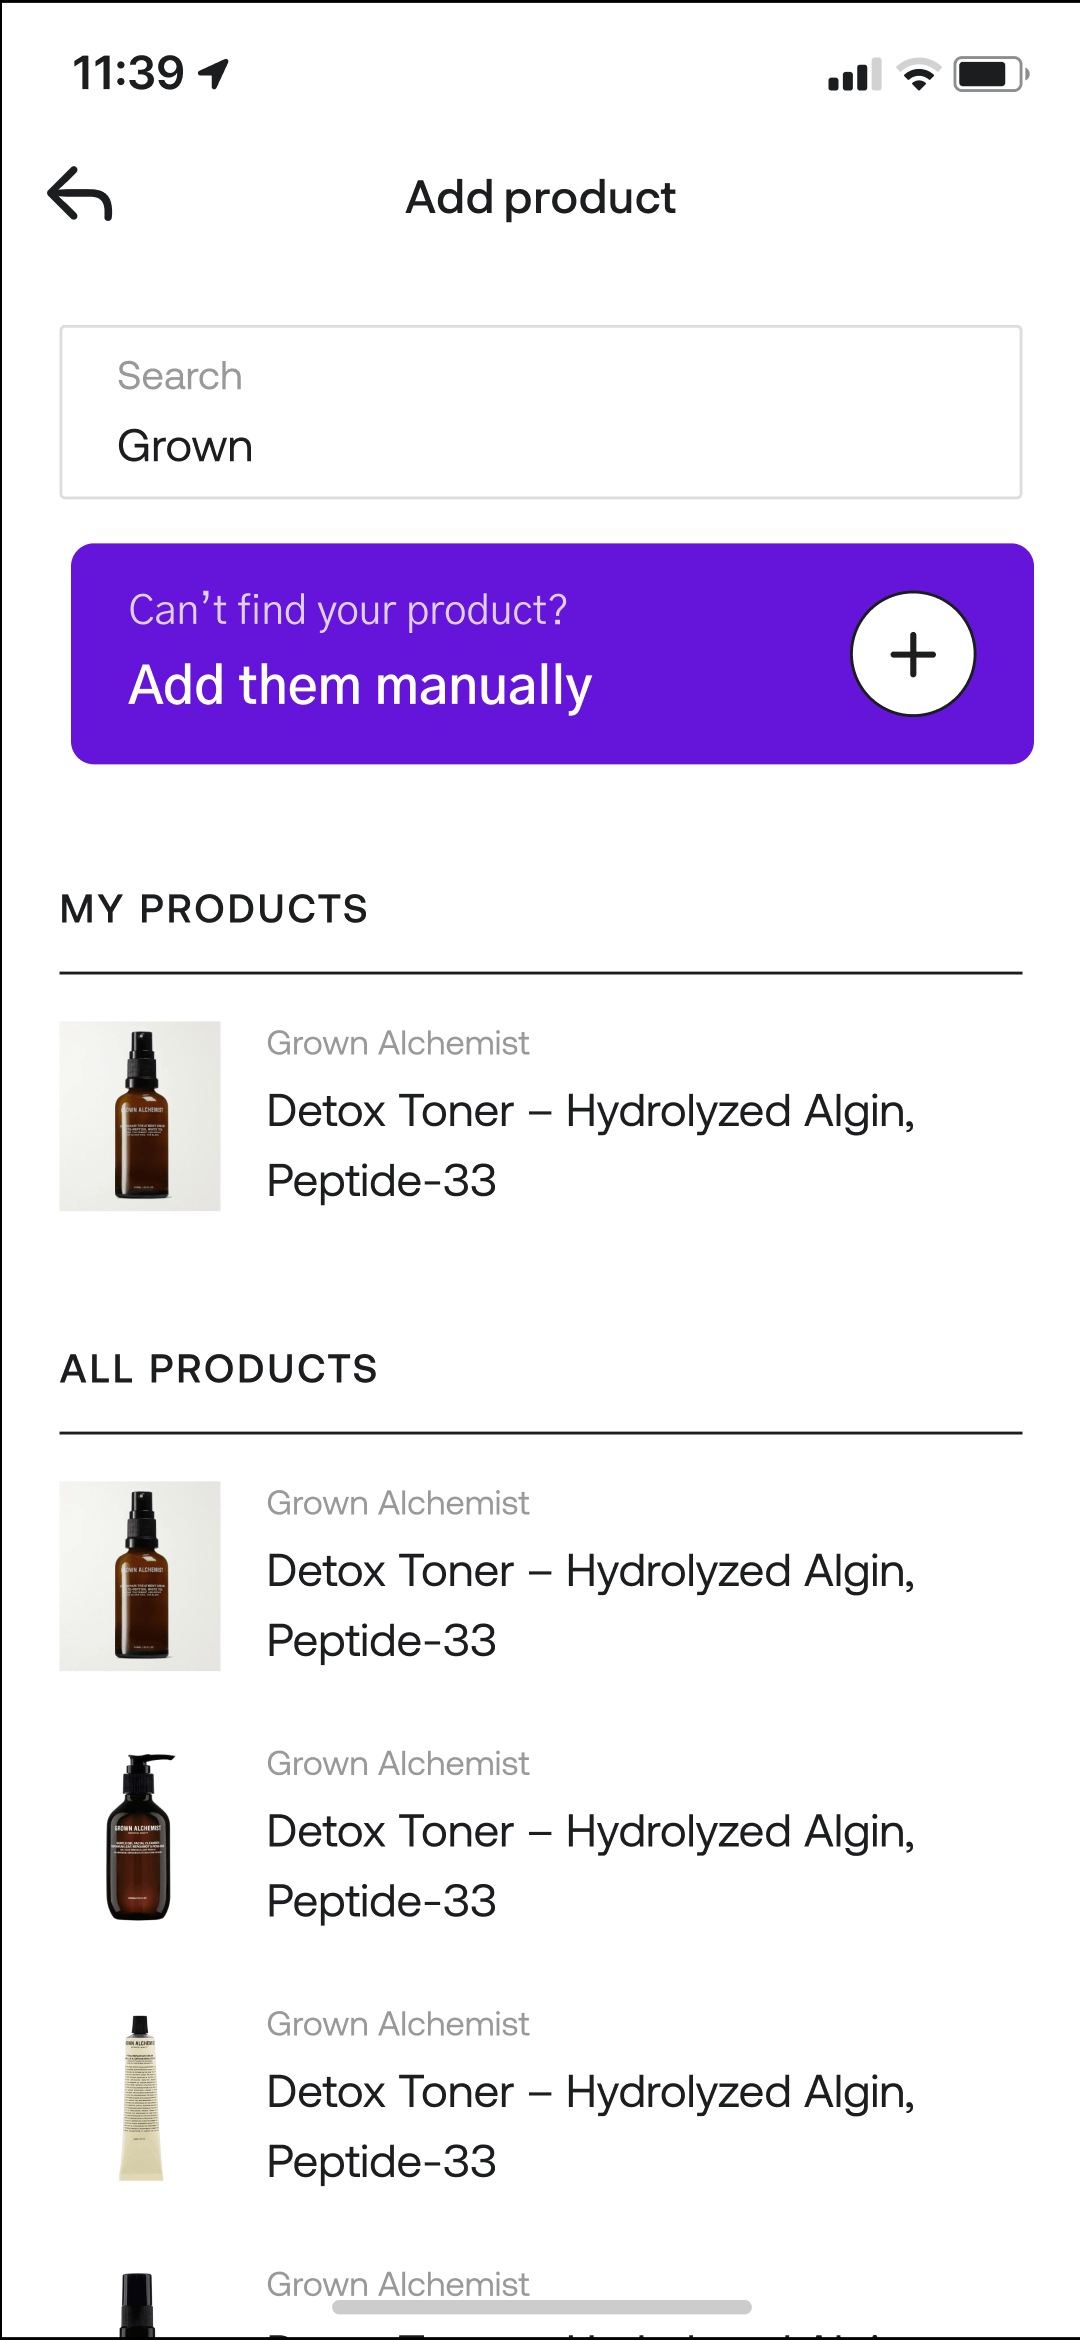Tap the back arrow icon
1080x2340 pixels.
coord(80,194)
